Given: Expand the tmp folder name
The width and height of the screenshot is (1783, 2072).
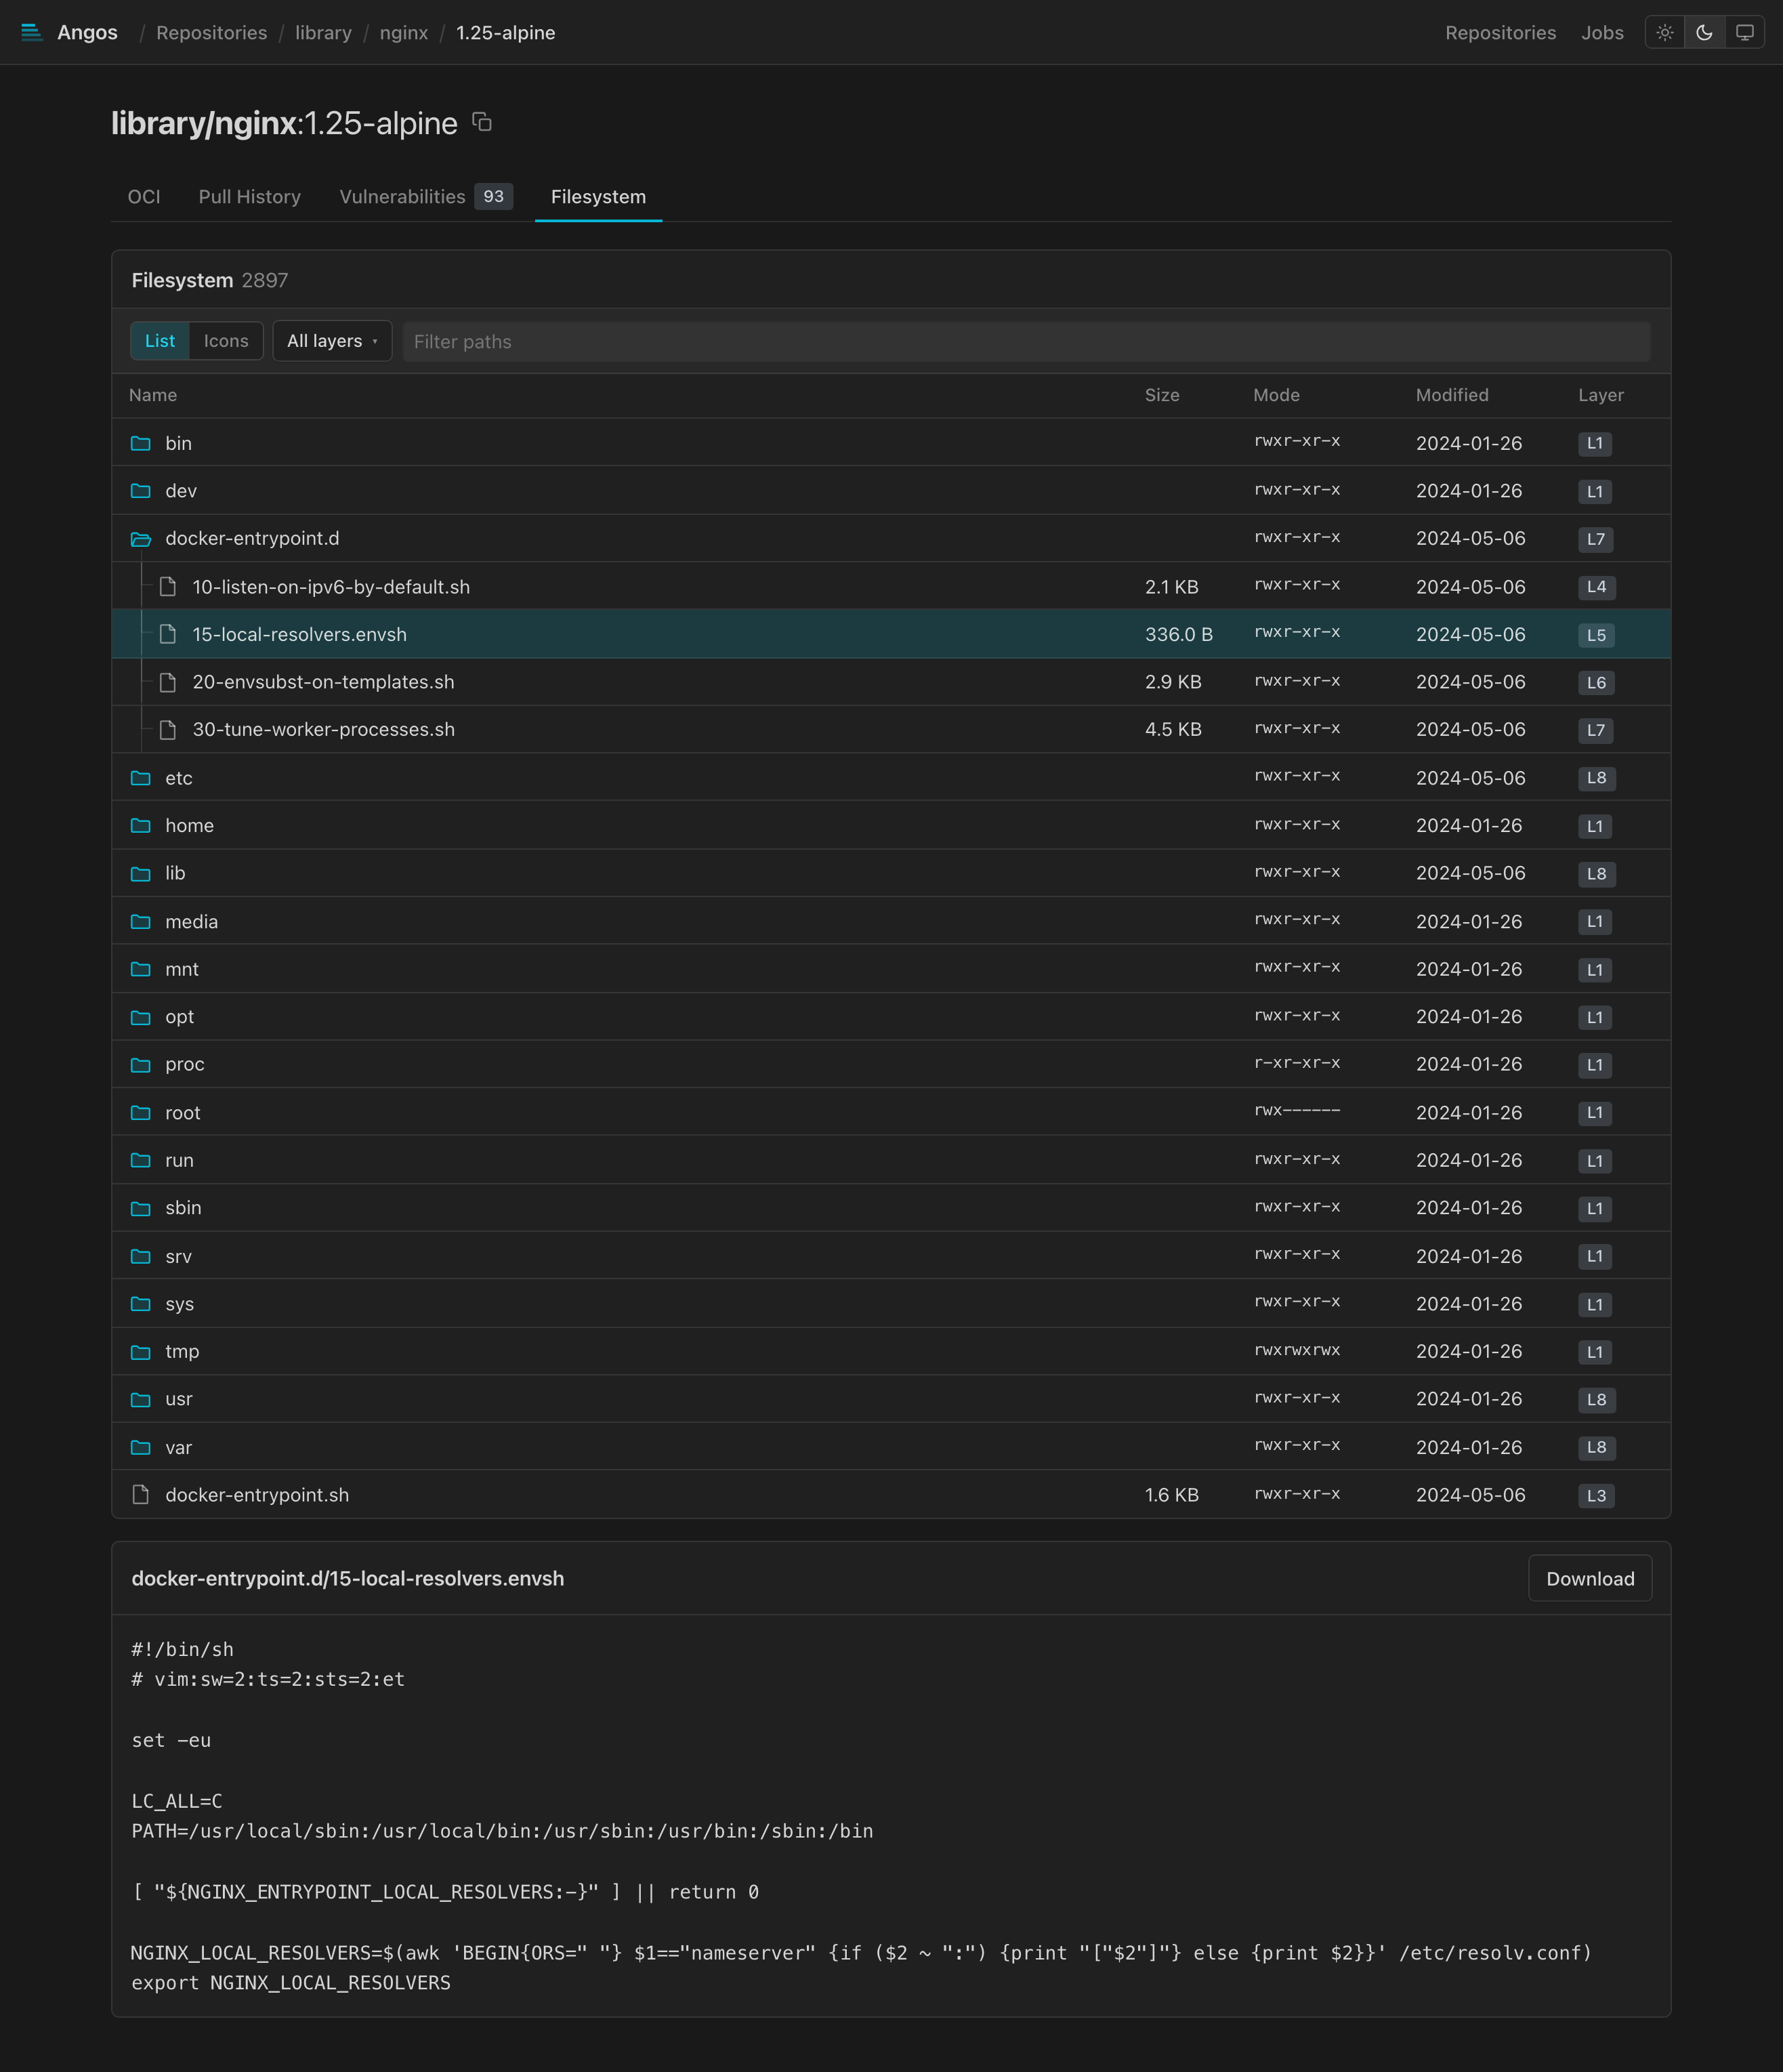Looking at the screenshot, I should [182, 1352].
